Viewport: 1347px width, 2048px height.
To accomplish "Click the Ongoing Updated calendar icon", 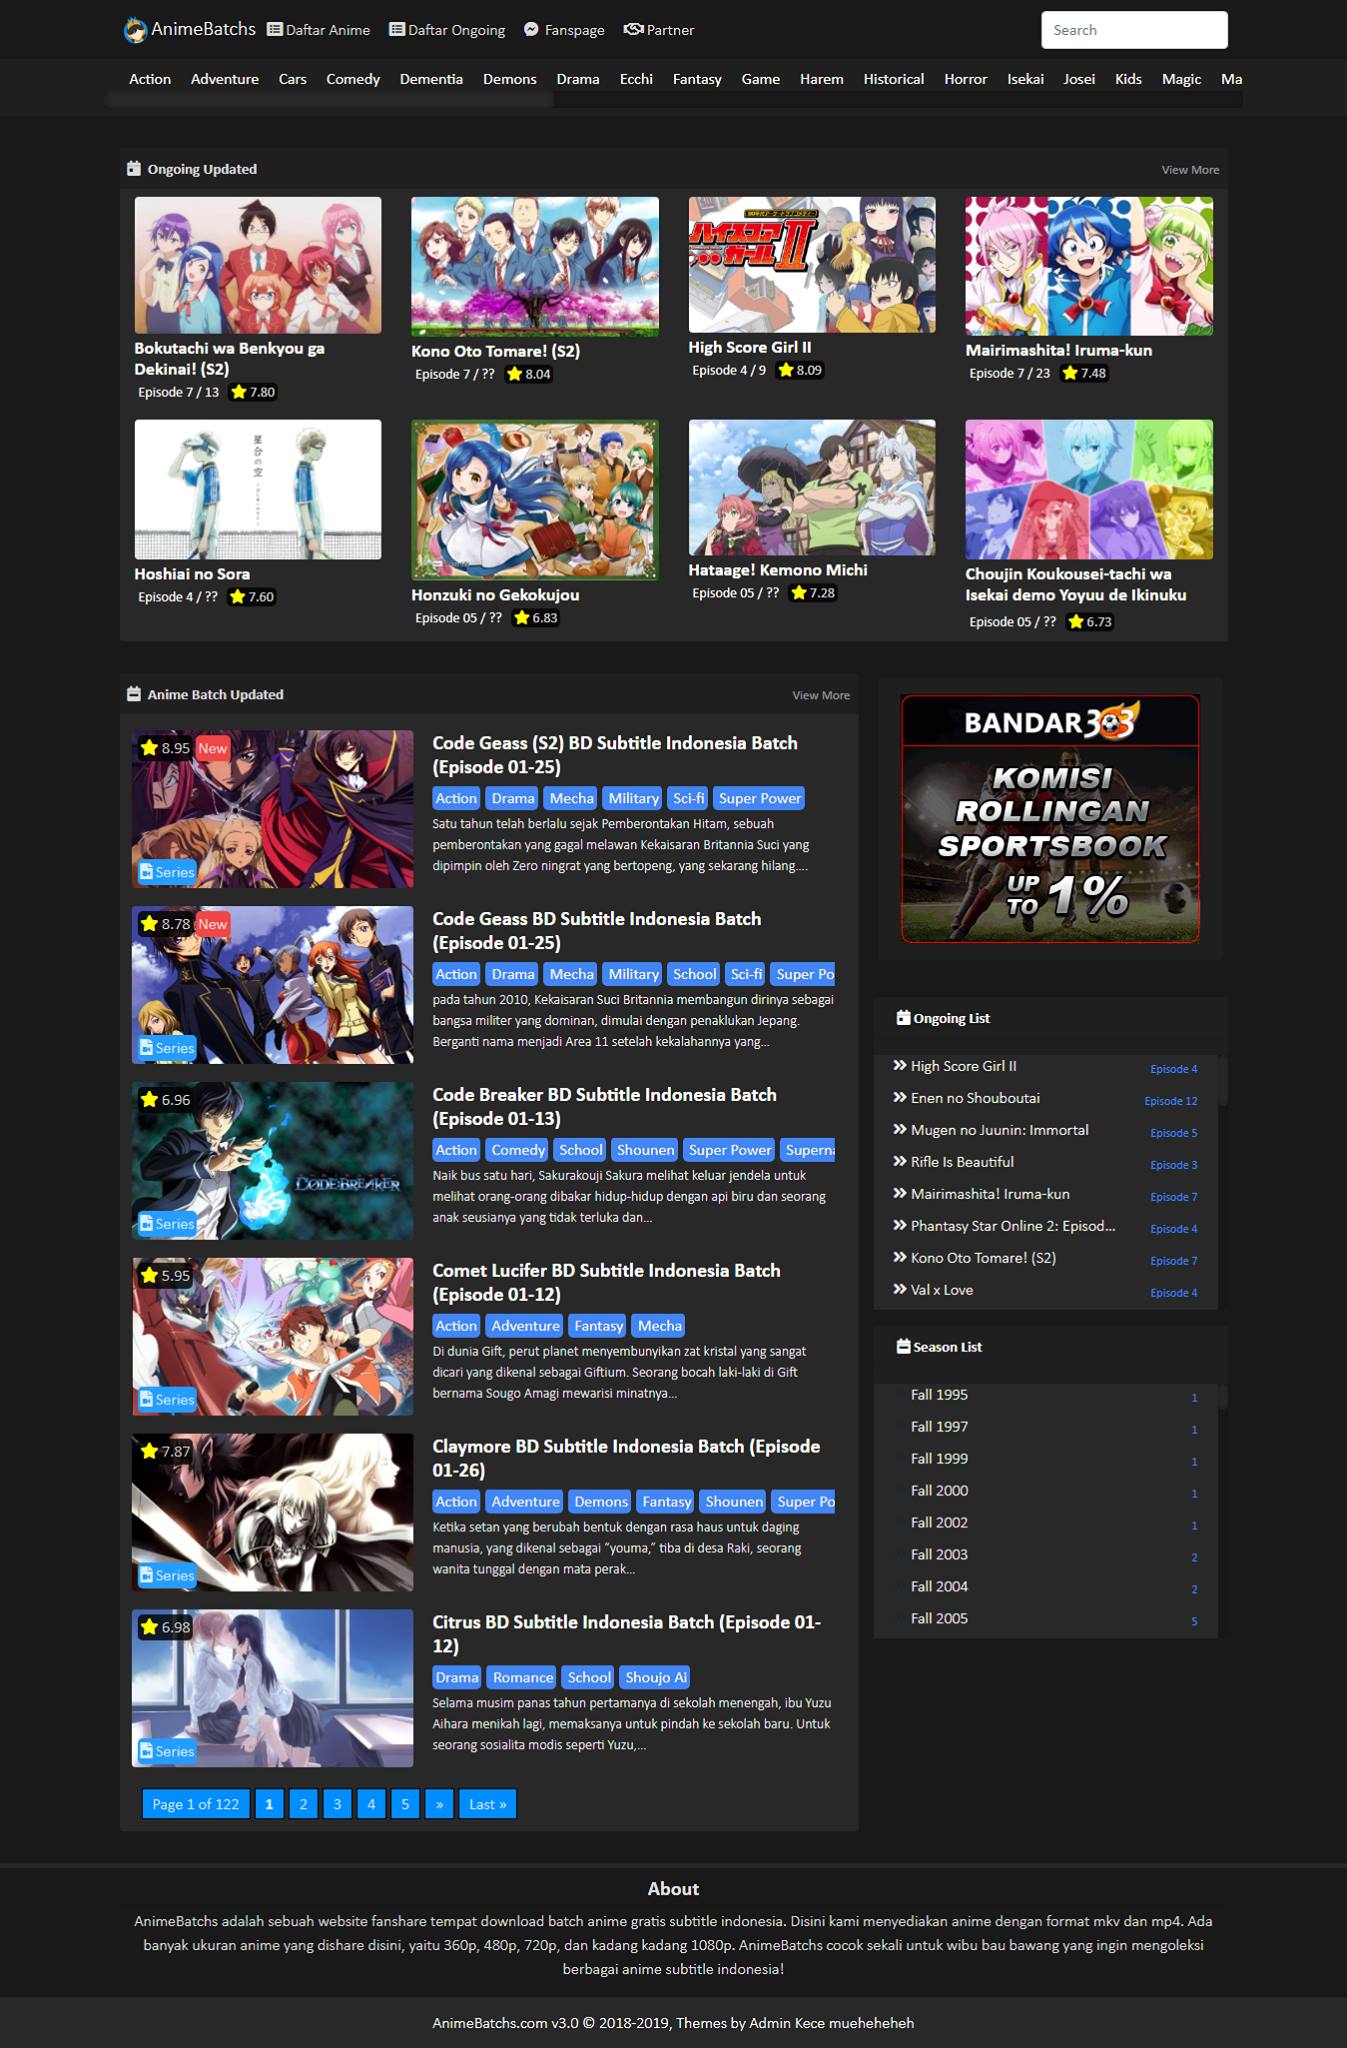I will click(134, 169).
